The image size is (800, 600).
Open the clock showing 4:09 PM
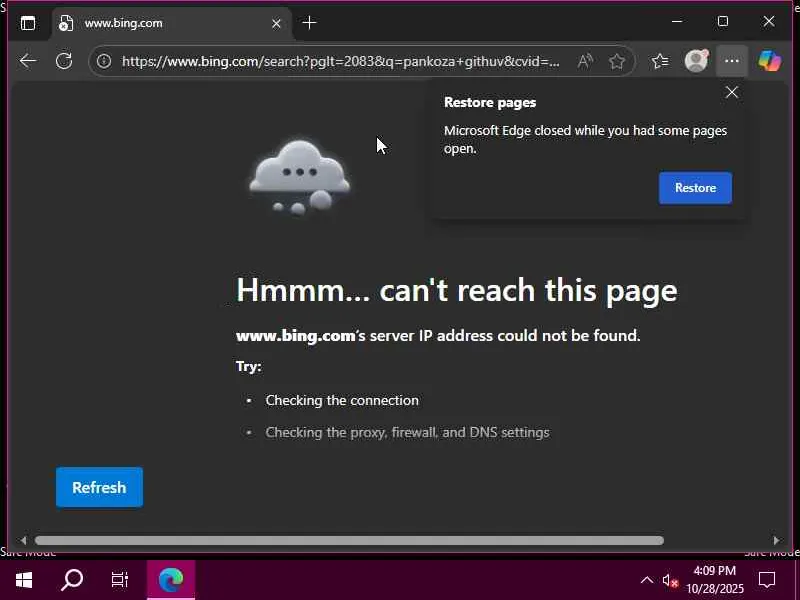(x=714, y=580)
